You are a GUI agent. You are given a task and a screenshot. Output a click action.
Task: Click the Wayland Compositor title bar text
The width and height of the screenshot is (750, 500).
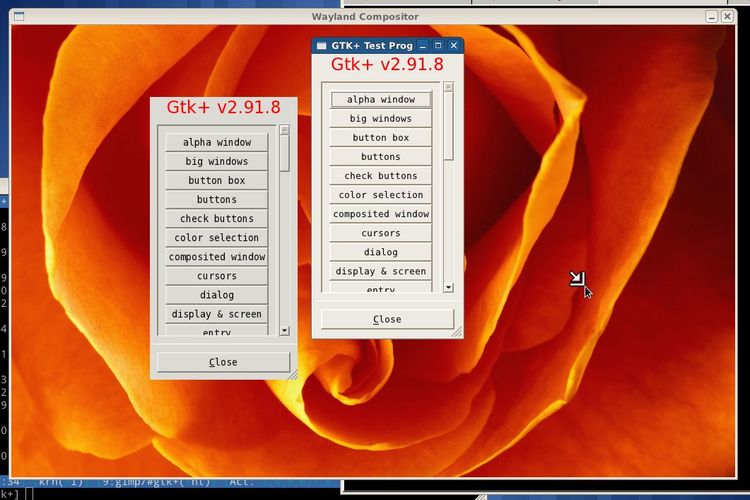click(x=365, y=17)
